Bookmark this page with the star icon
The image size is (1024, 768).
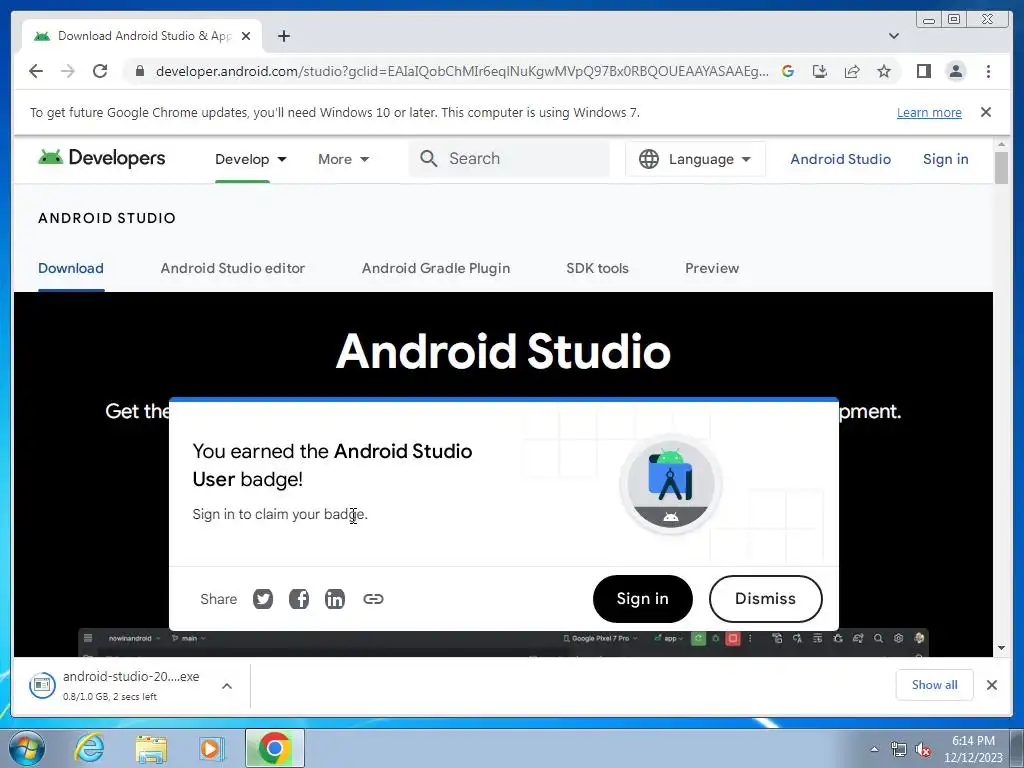pos(884,71)
